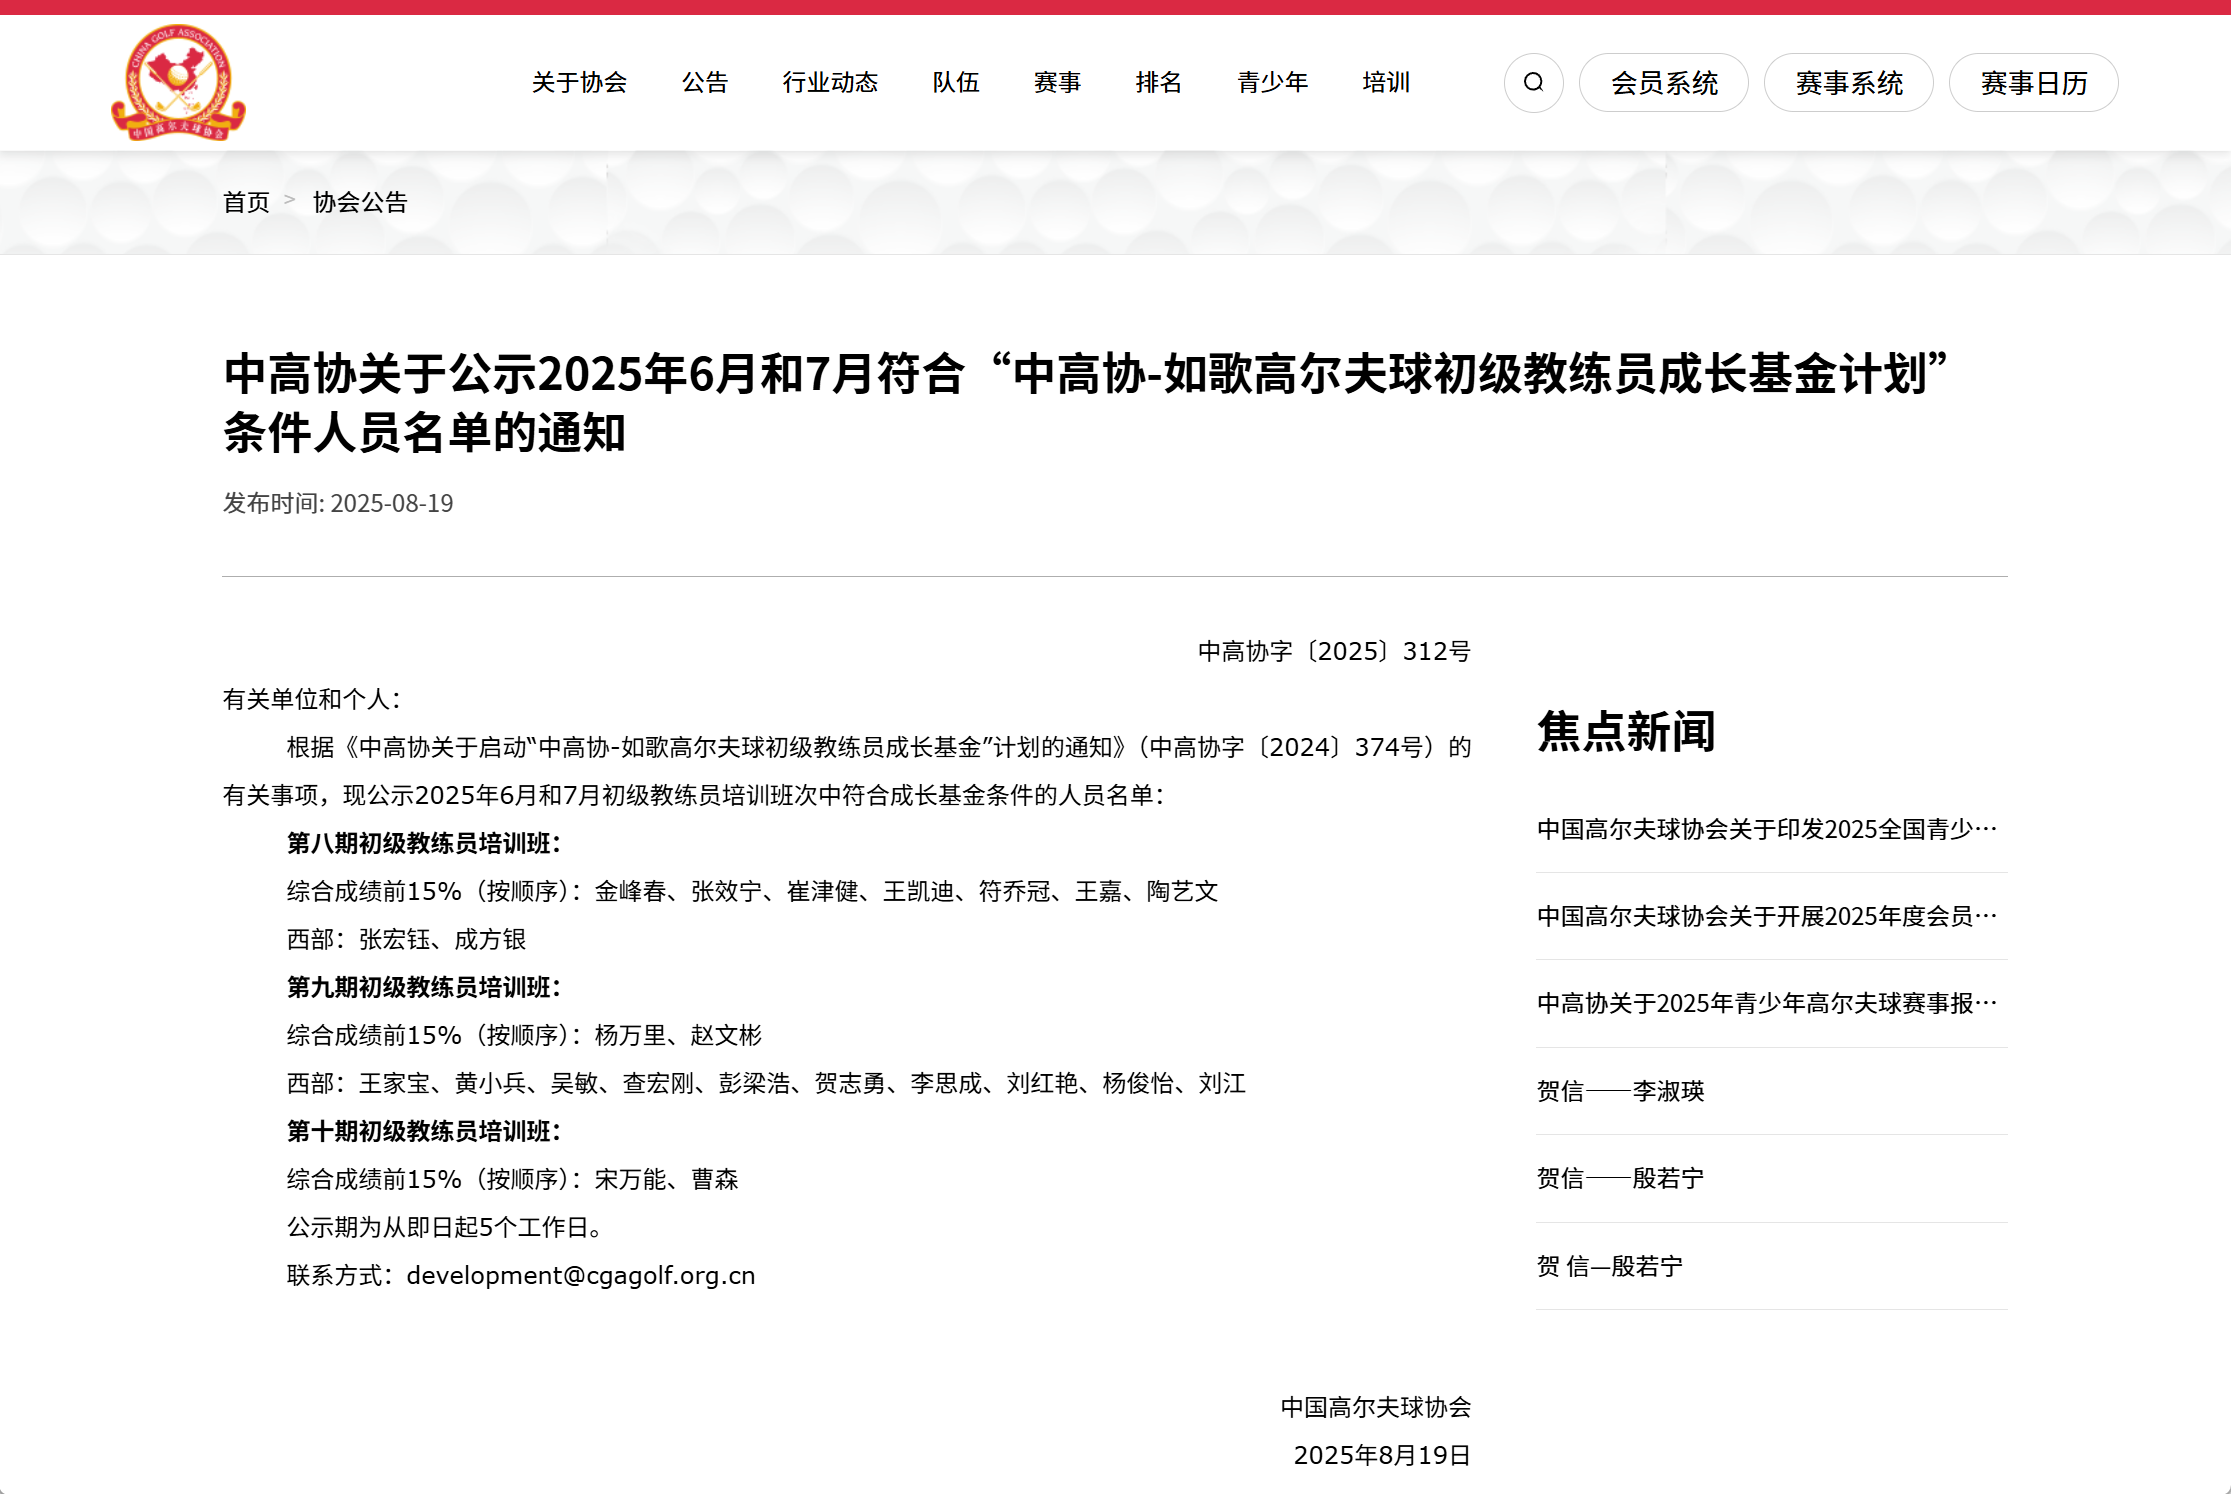Open the 赛事系统 button
Screen dimensions: 2231x1494
pyautogui.click(x=1848, y=83)
